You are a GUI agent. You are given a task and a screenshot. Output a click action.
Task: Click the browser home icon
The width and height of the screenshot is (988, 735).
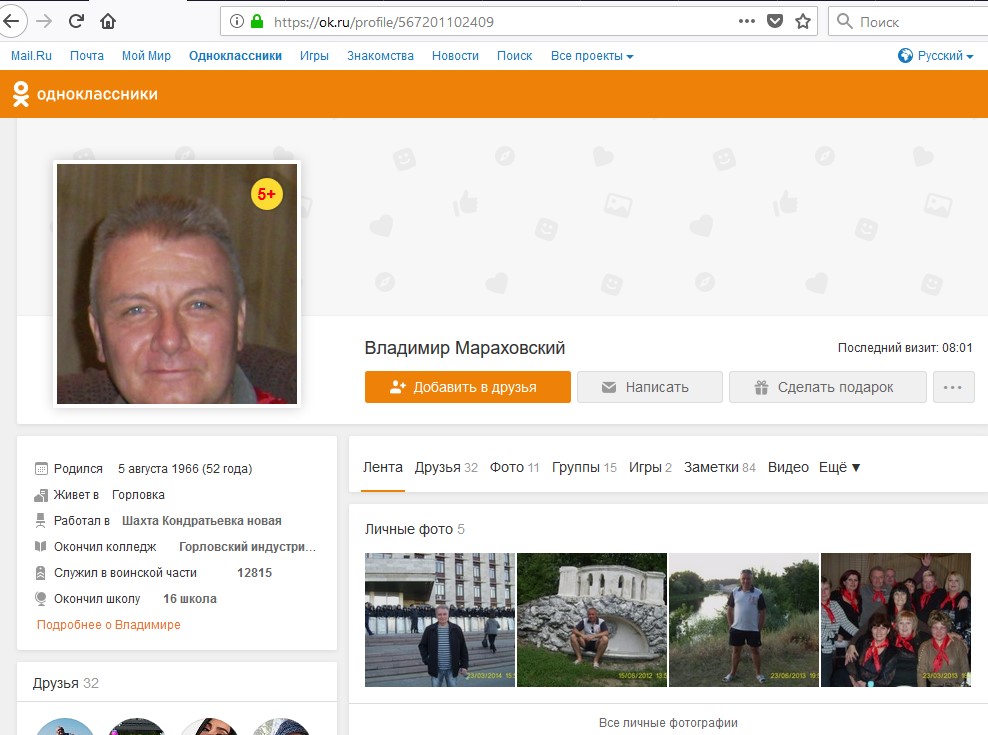click(108, 21)
